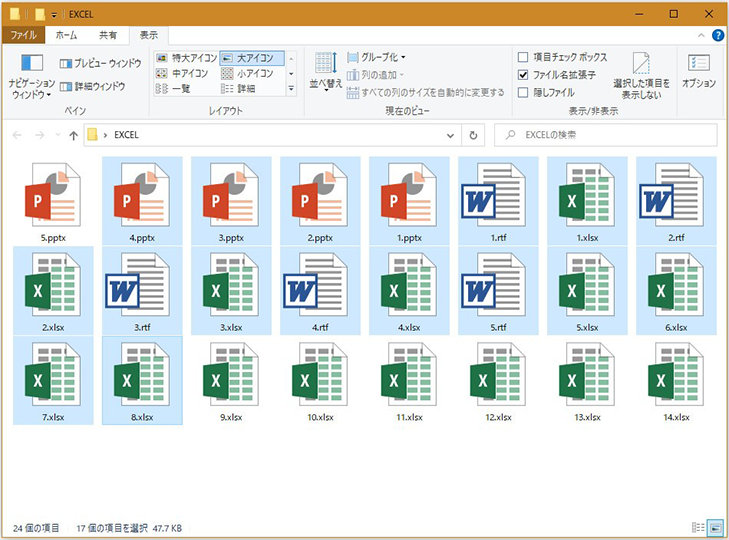Switch to details view in status bar

(x=698, y=527)
